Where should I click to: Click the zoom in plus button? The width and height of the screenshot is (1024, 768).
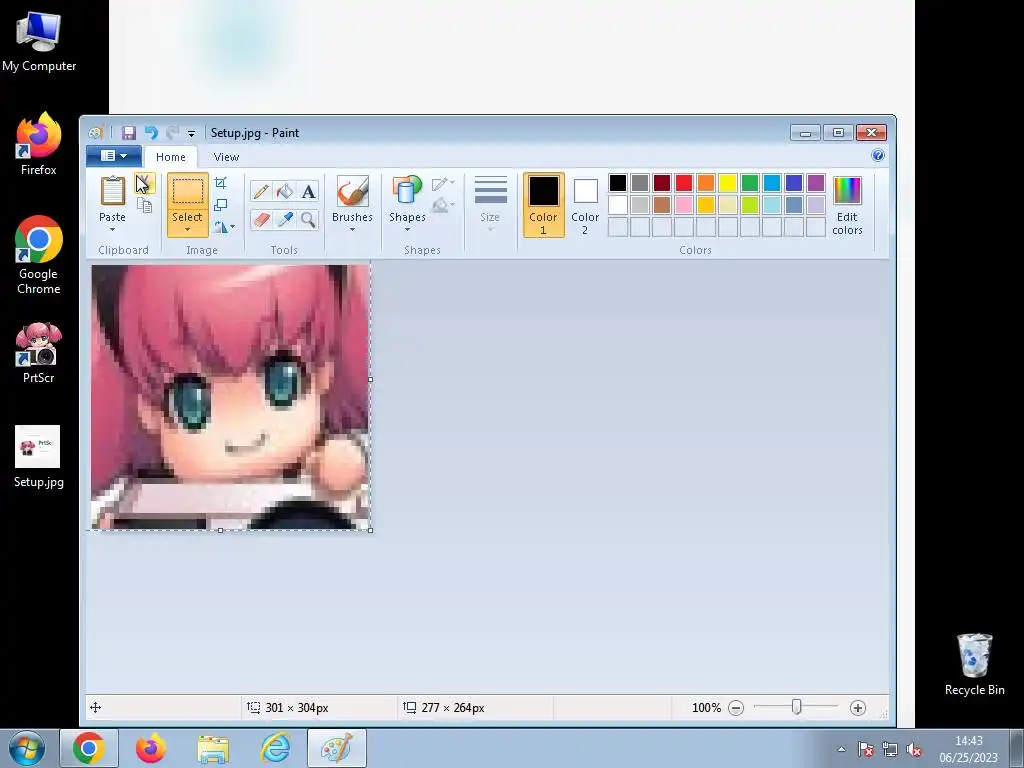pos(858,708)
